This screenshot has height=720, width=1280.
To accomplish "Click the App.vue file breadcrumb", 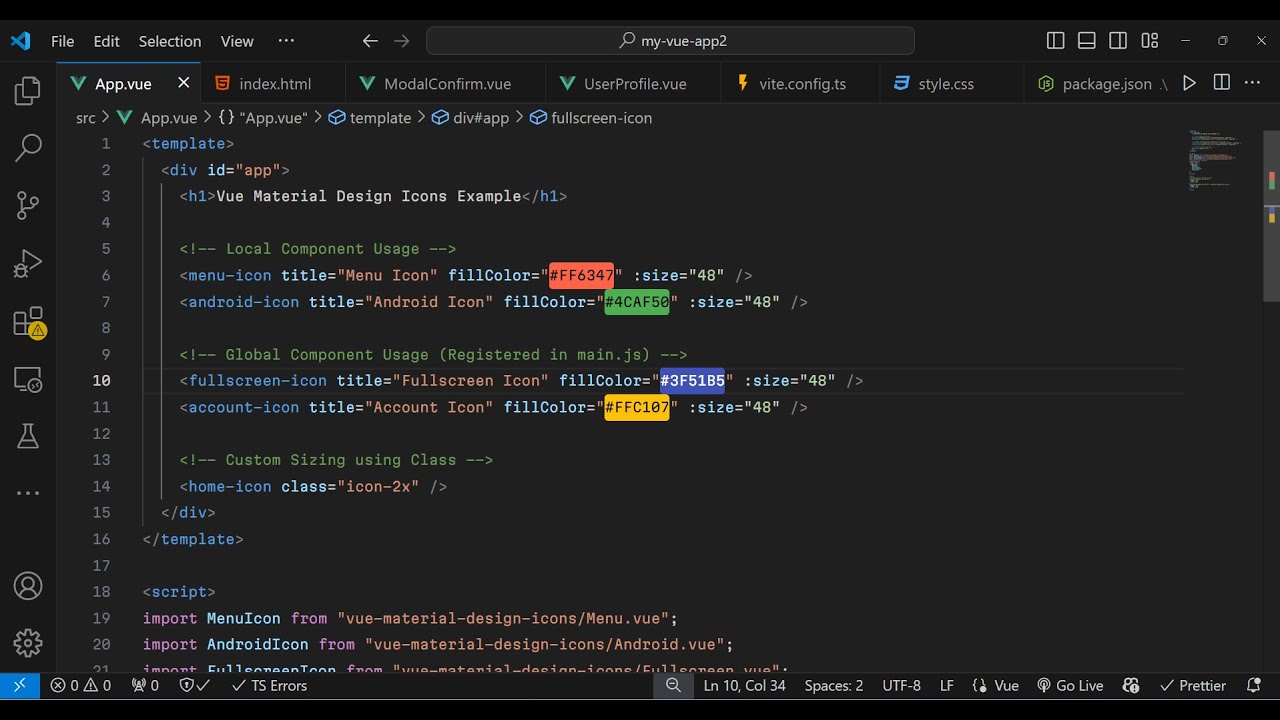I will pyautogui.click(x=157, y=118).
